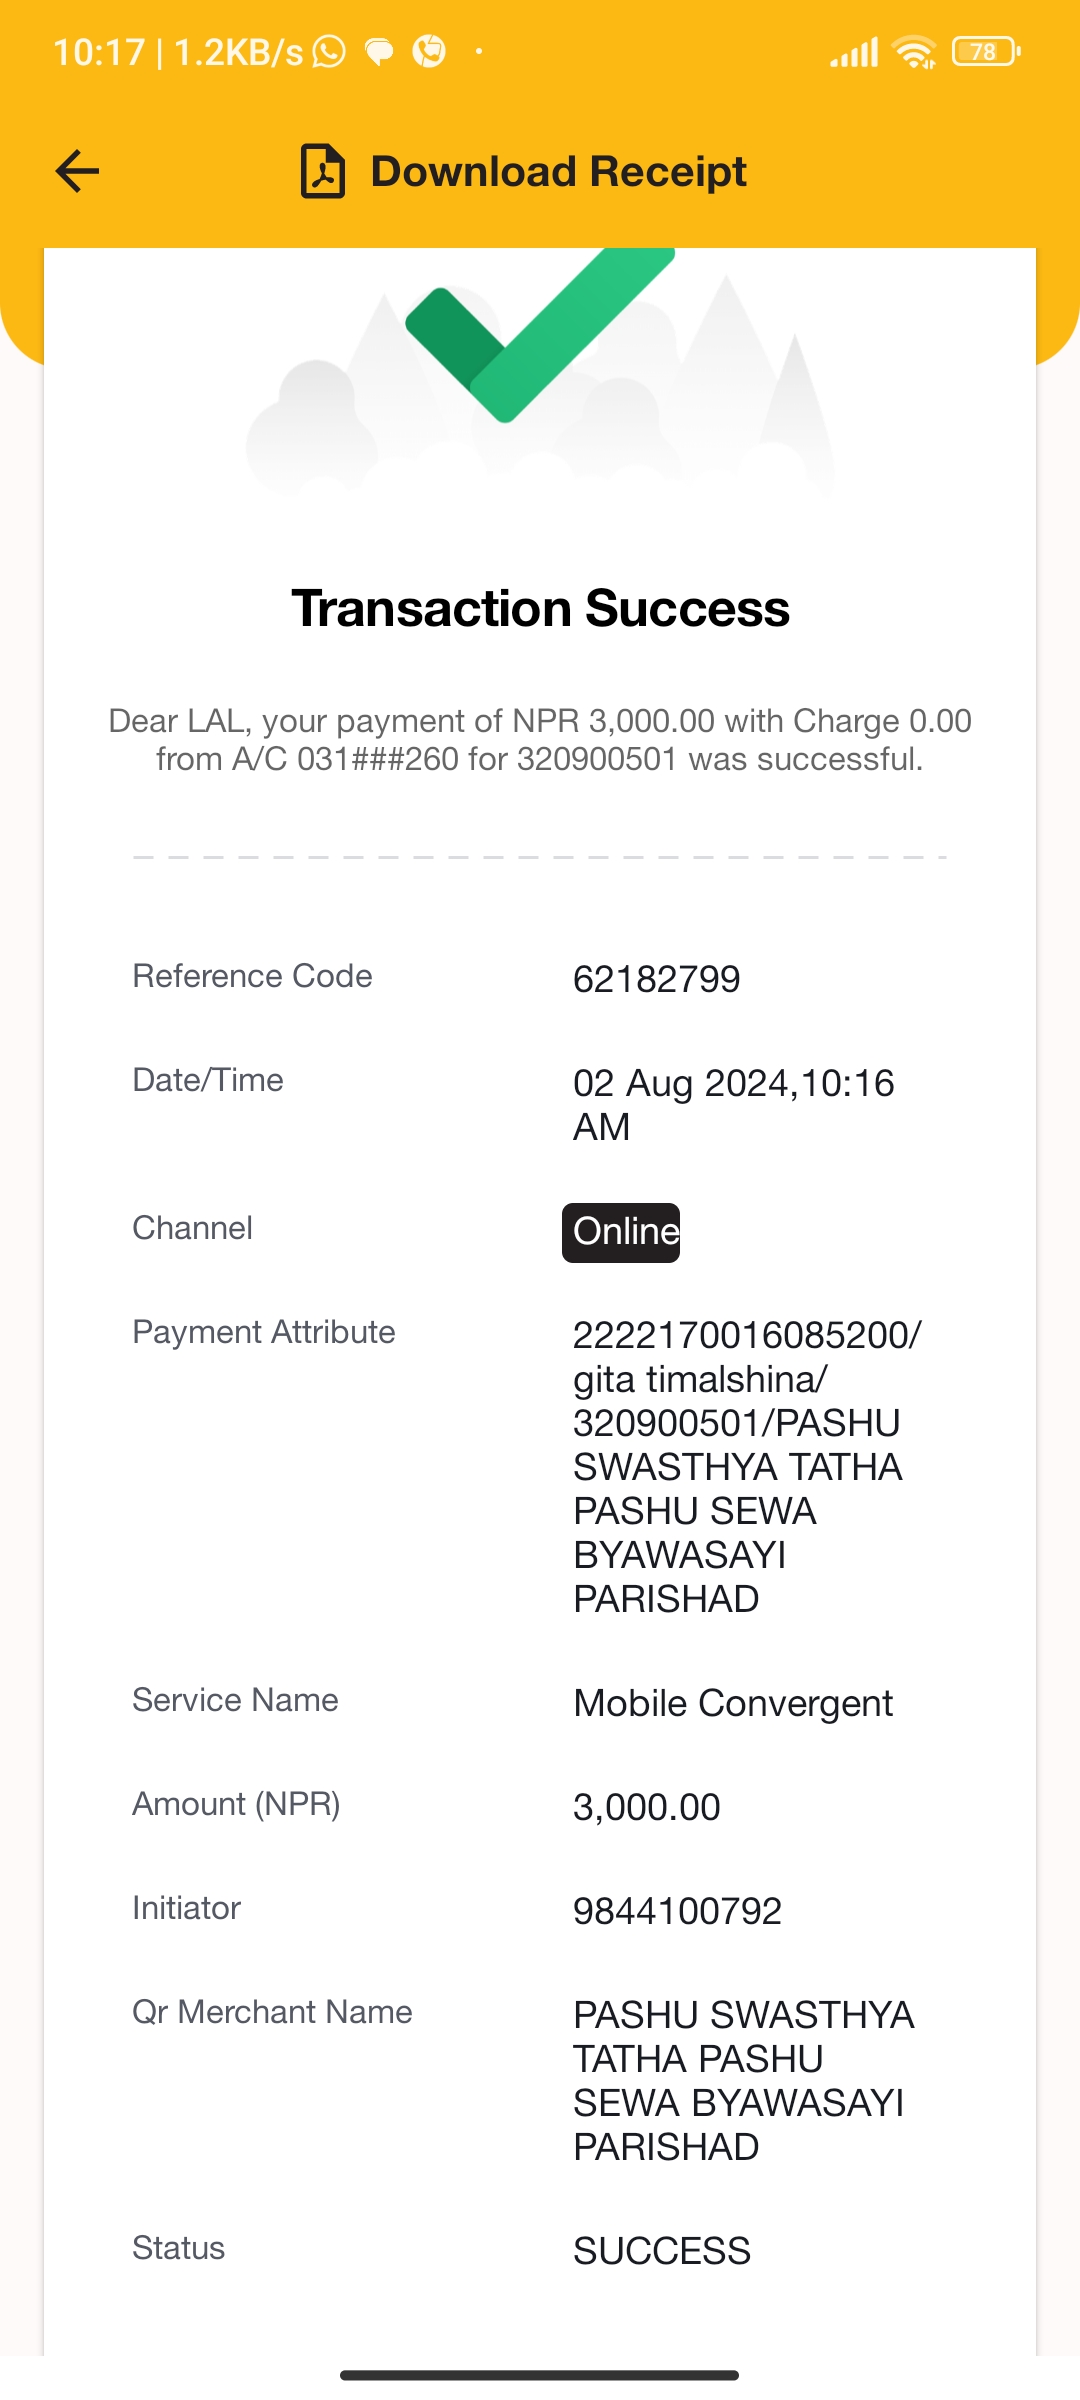
Task: Tap the green success checkmark
Action: pyautogui.click(x=540, y=334)
